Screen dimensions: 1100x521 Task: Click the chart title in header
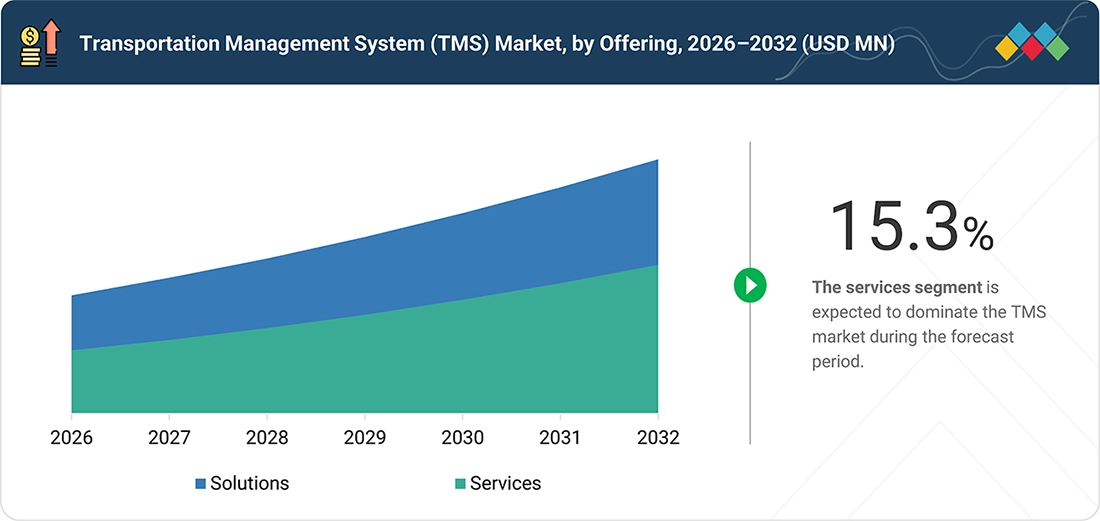pyautogui.click(x=487, y=43)
